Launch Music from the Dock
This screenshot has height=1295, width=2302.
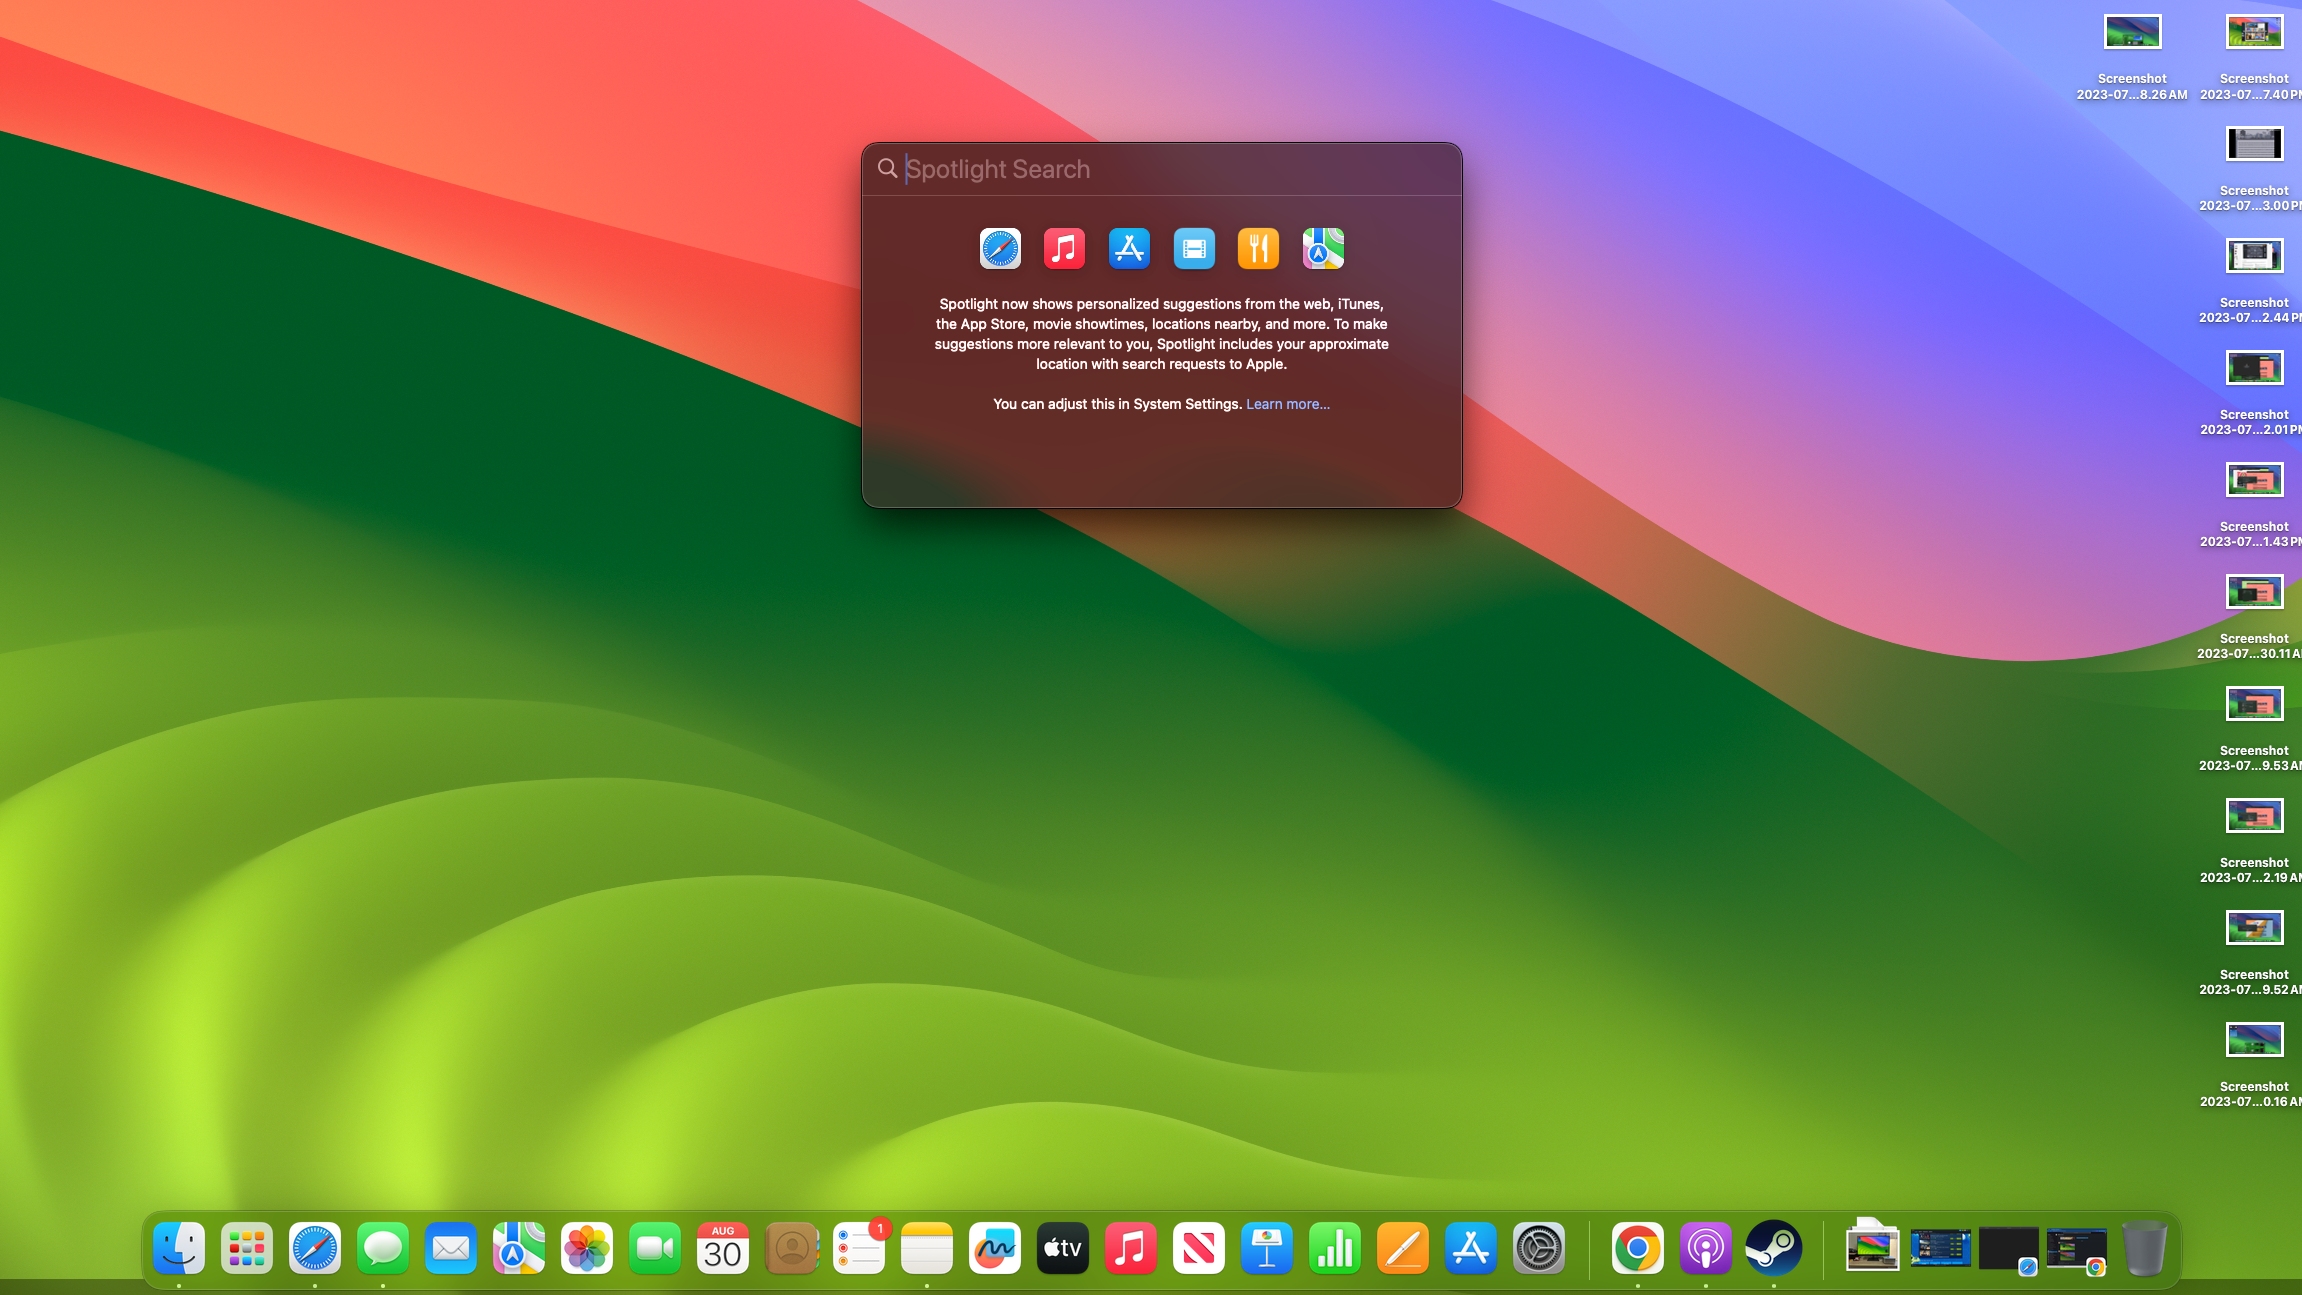(x=1131, y=1248)
